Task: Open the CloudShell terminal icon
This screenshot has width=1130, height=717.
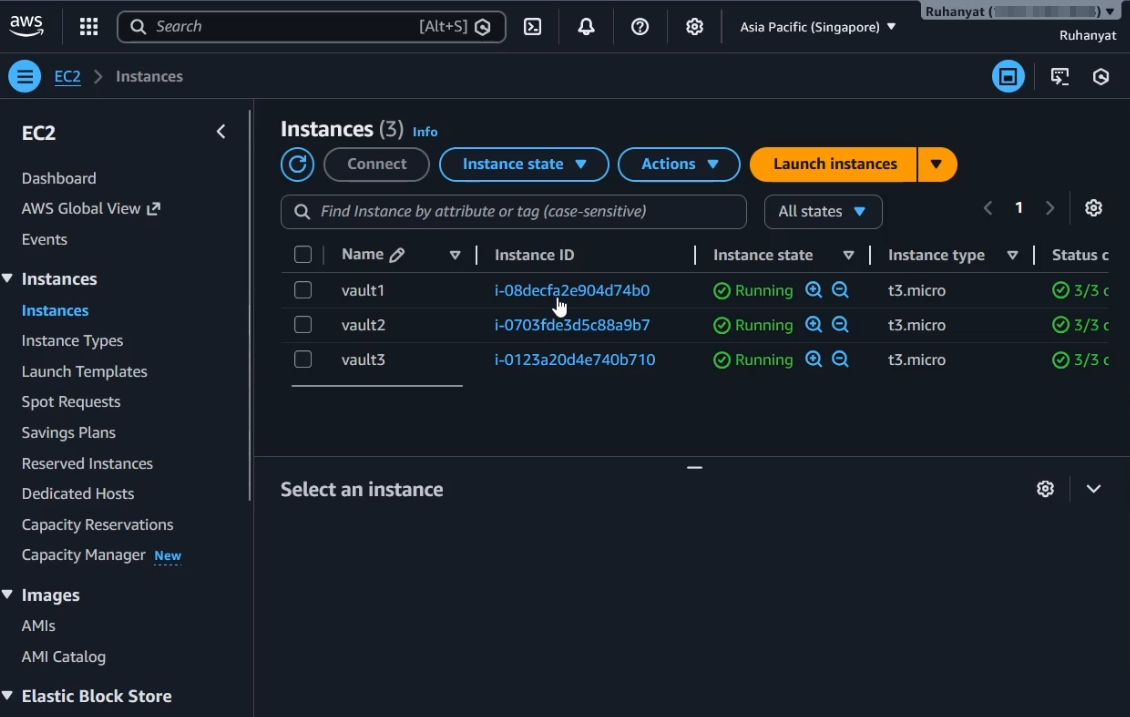Action: (532, 27)
